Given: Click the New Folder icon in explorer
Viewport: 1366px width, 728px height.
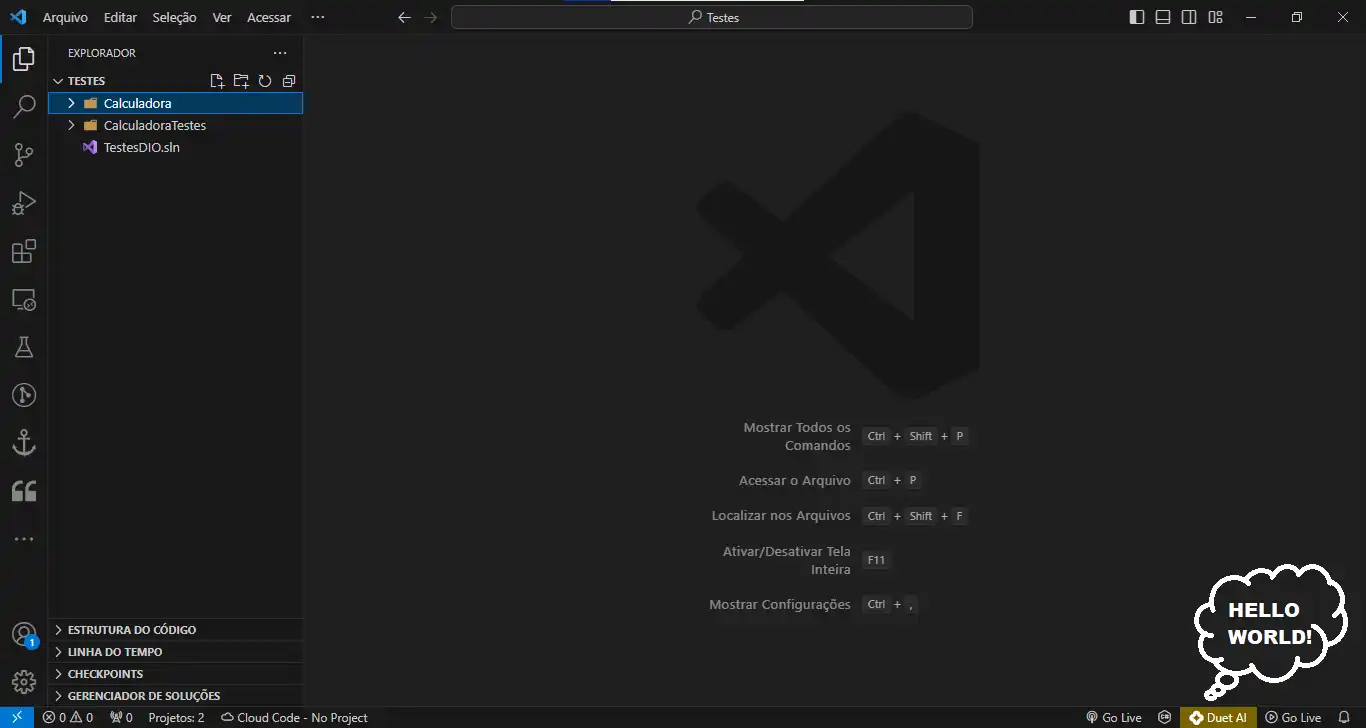Looking at the screenshot, I should [241, 81].
